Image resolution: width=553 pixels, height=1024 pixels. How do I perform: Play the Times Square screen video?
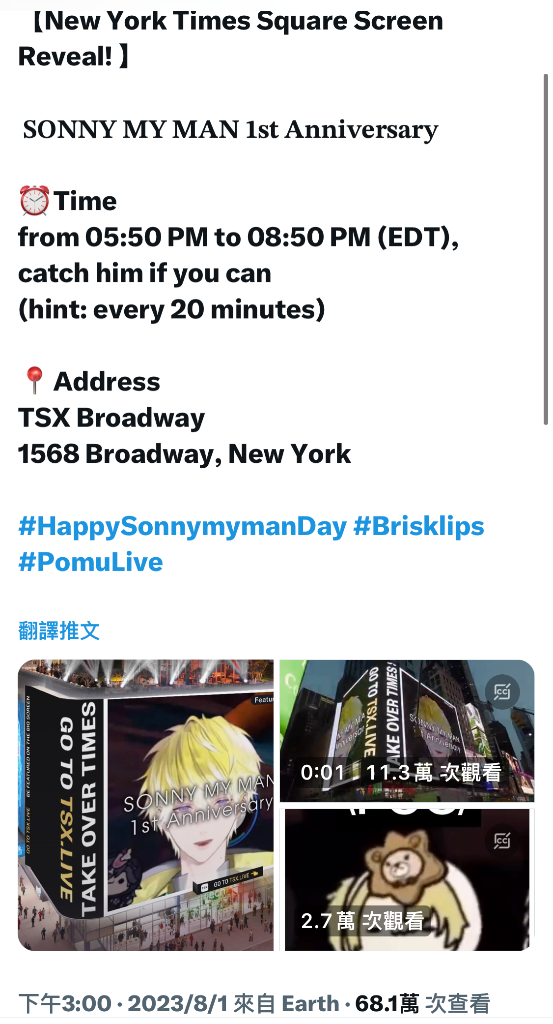(x=407, y=730)
